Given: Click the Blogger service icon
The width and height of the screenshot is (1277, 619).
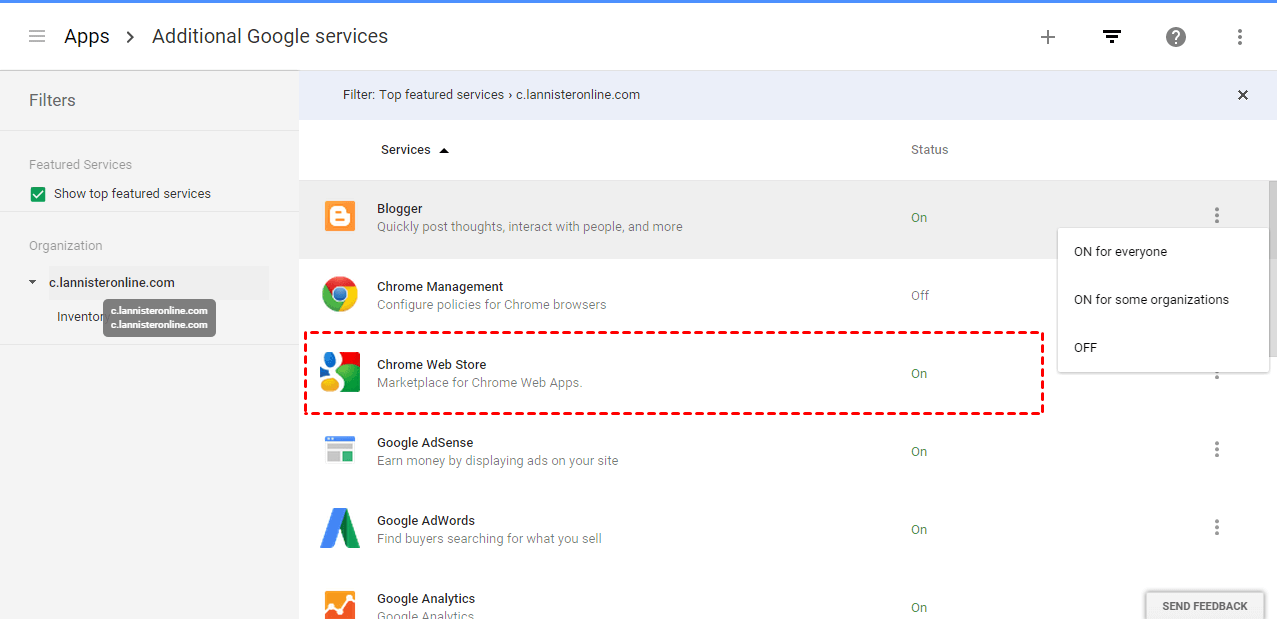Looking at the screenshot, I should [x=340, y=217].
